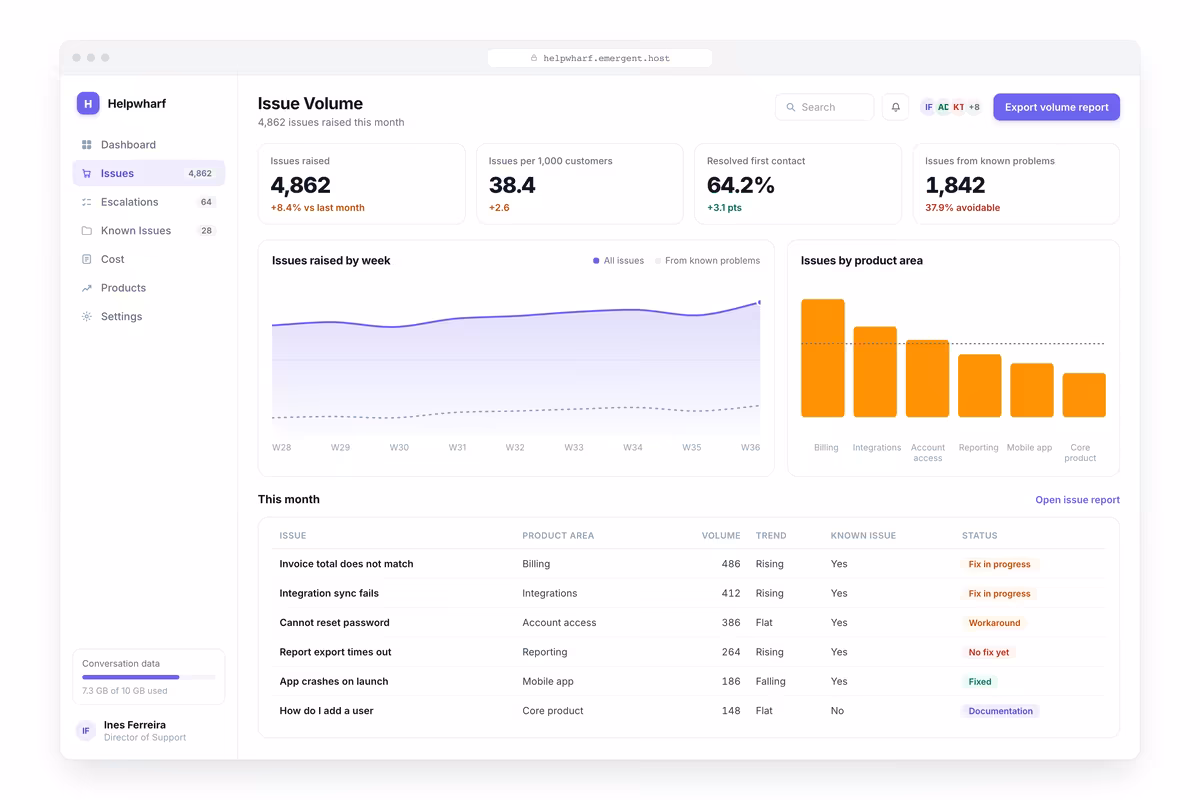
Task: Open the App crashes on launch issue
Action: [688, 681]
